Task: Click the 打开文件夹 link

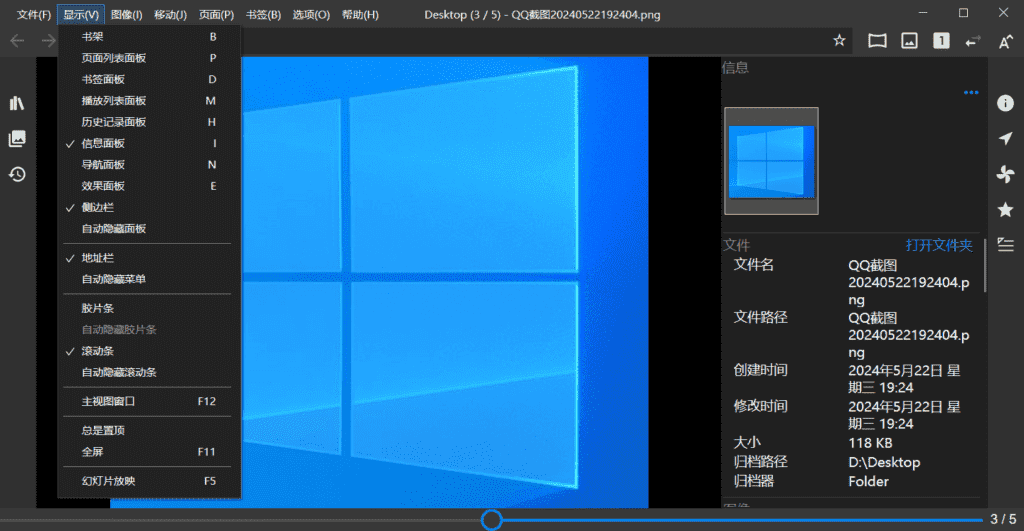Action: [938, 245]
